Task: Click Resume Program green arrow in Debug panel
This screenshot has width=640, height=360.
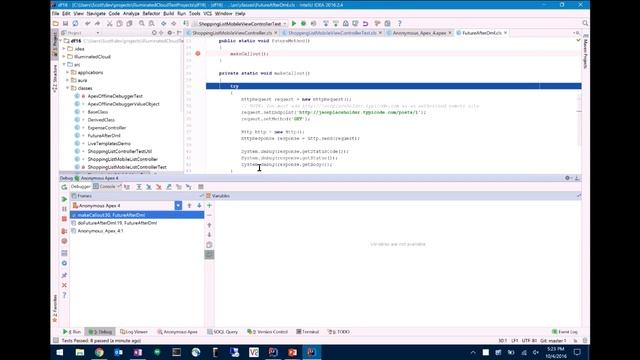Action: tap(64, 199)
